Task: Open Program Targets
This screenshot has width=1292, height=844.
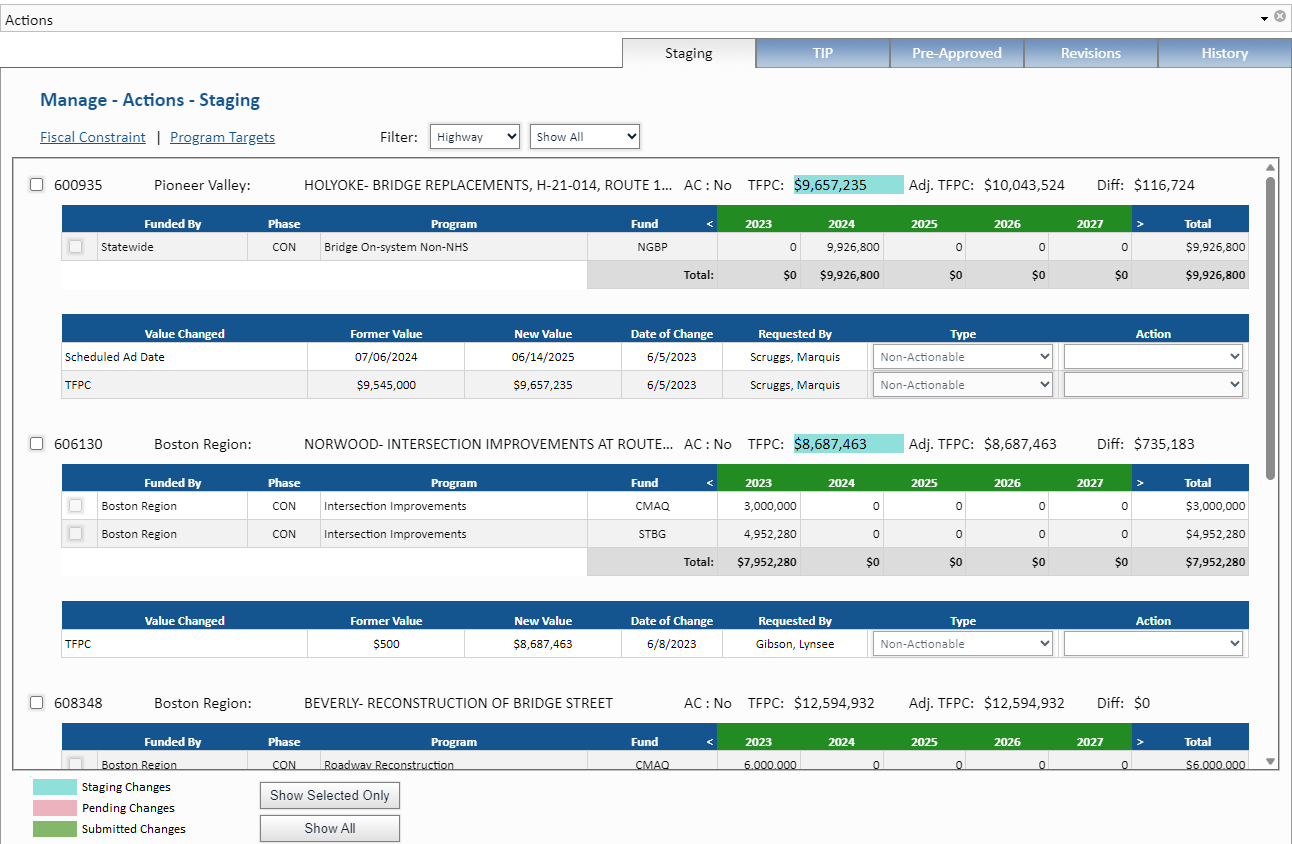Action: pyautogui.click(x=222, y=137)
